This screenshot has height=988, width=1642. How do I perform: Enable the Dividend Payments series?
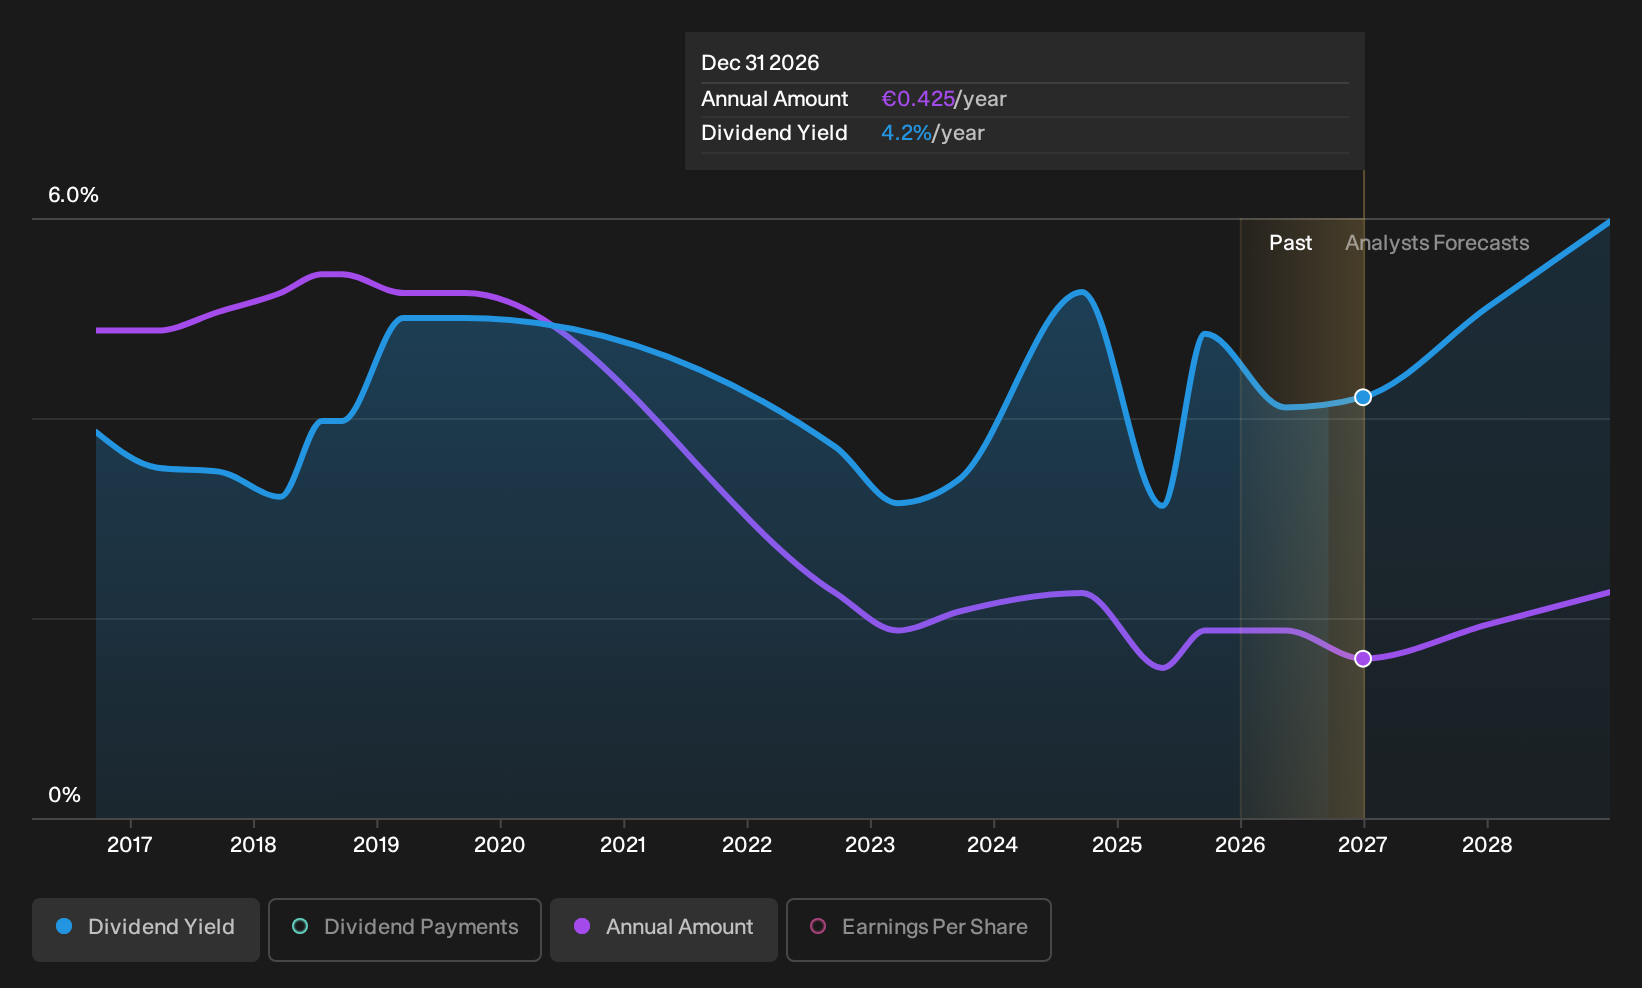(x=405, y=929)
